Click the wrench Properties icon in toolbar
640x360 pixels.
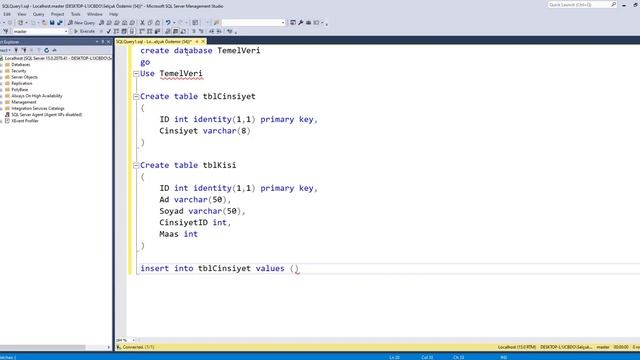300,22
